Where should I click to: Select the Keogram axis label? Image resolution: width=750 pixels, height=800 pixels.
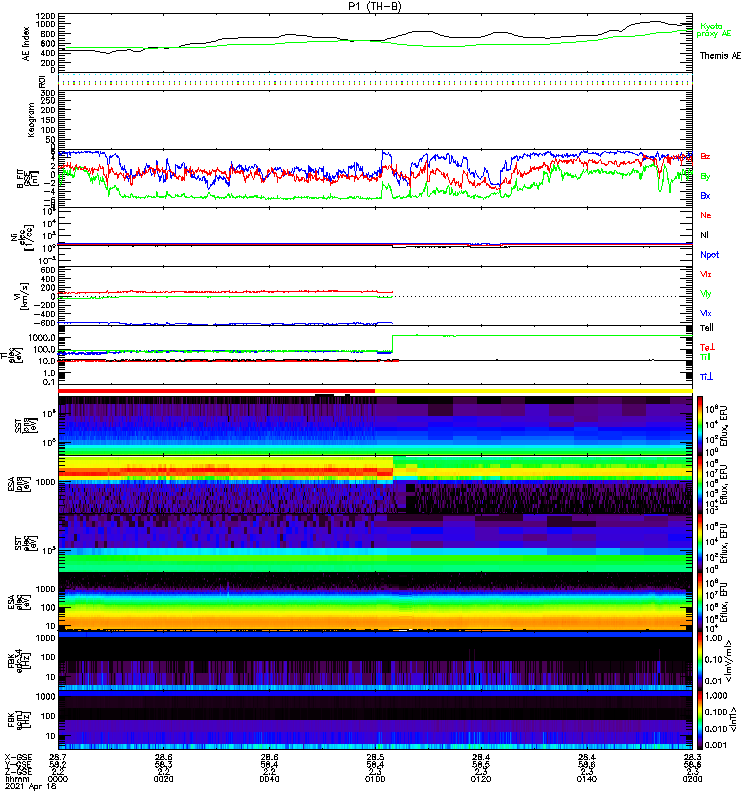point(31,120)
